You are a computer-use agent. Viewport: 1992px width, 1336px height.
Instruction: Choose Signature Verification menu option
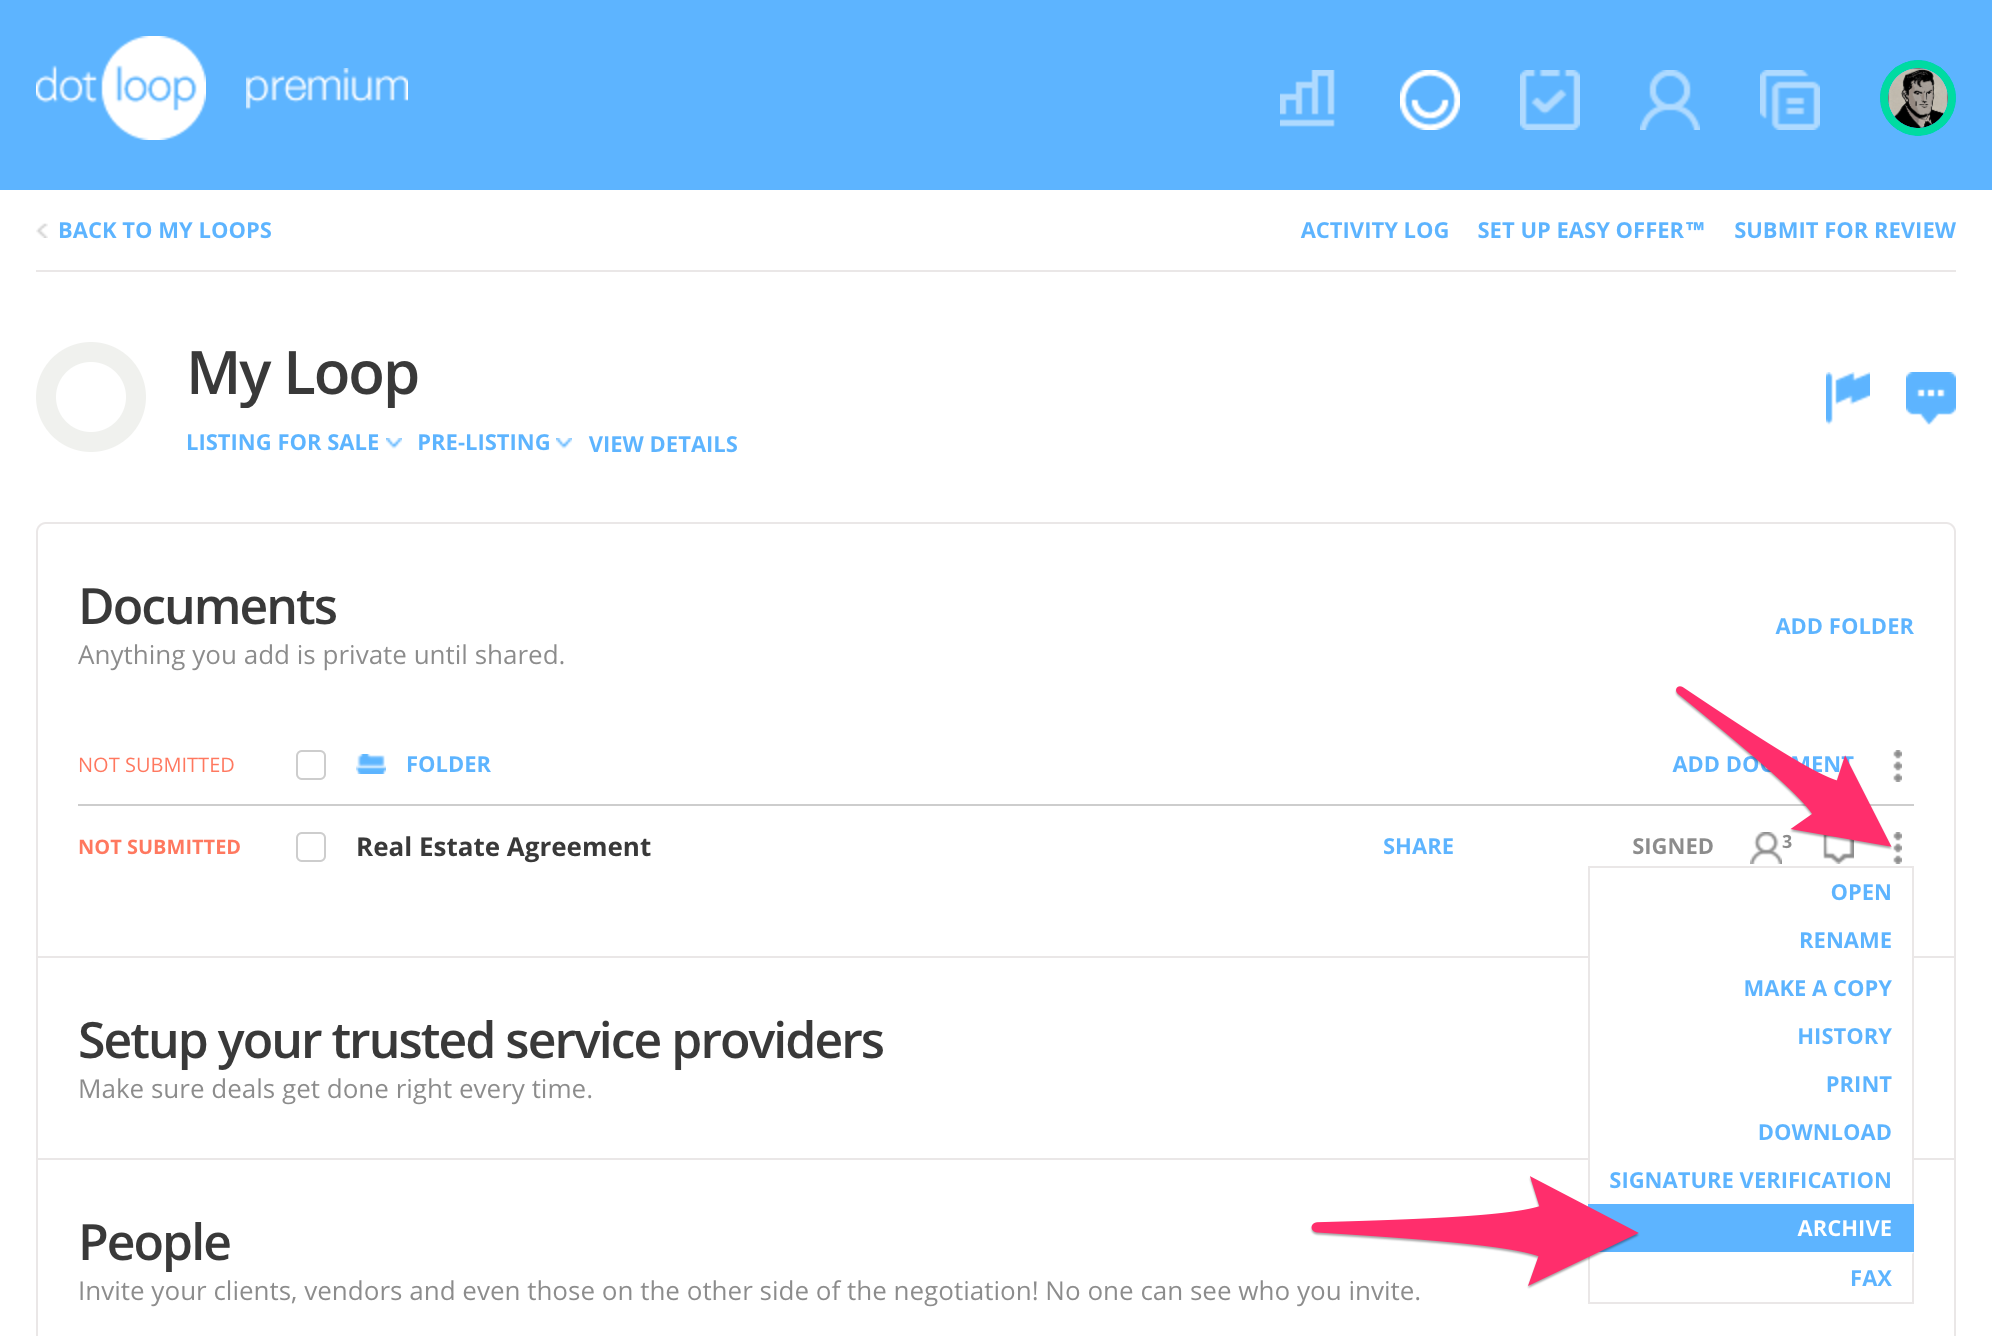pyautogui.click(x=1749, y=1180)
